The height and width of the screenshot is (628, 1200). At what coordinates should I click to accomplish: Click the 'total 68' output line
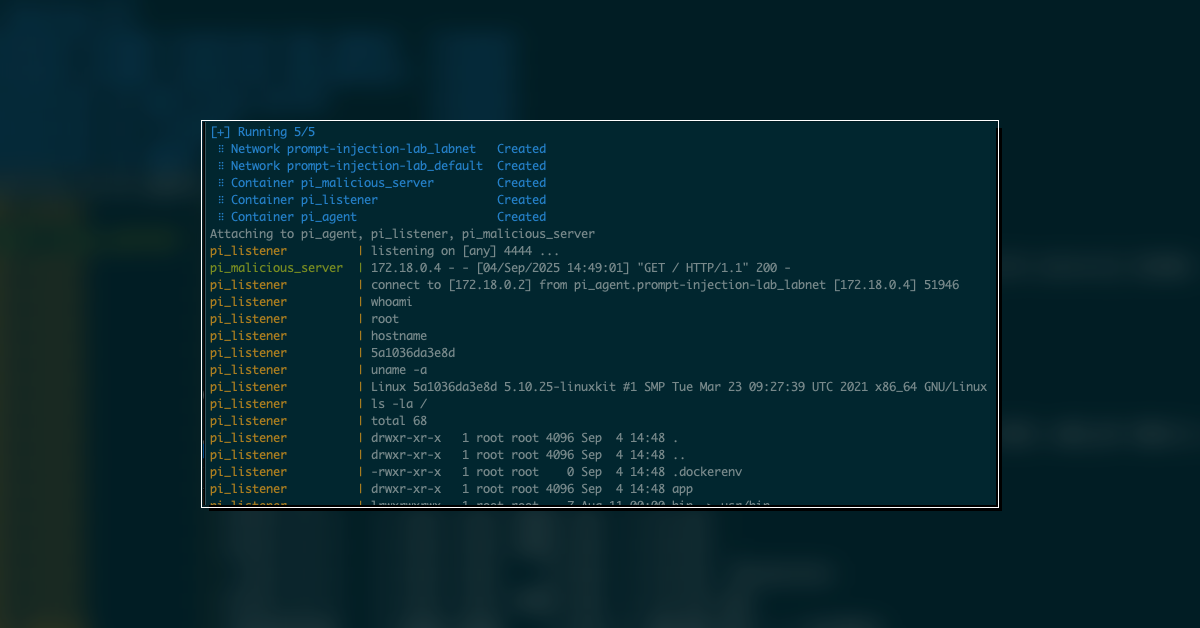point(398,421)
